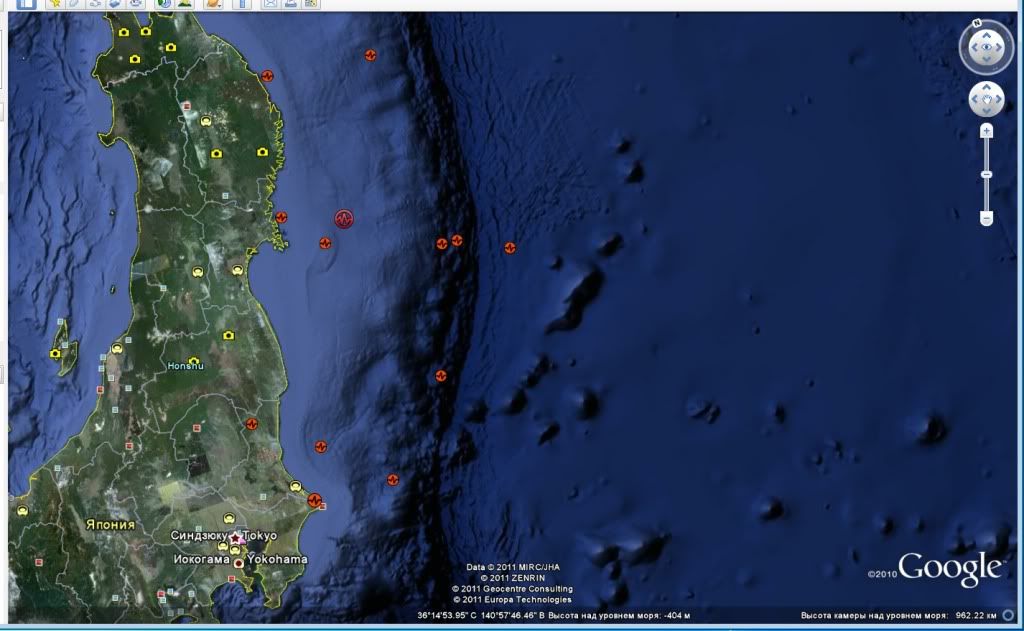Open the historical imagery clock tool
Image resolution: width=1024 pixels, height=631 pixels.
162,3
